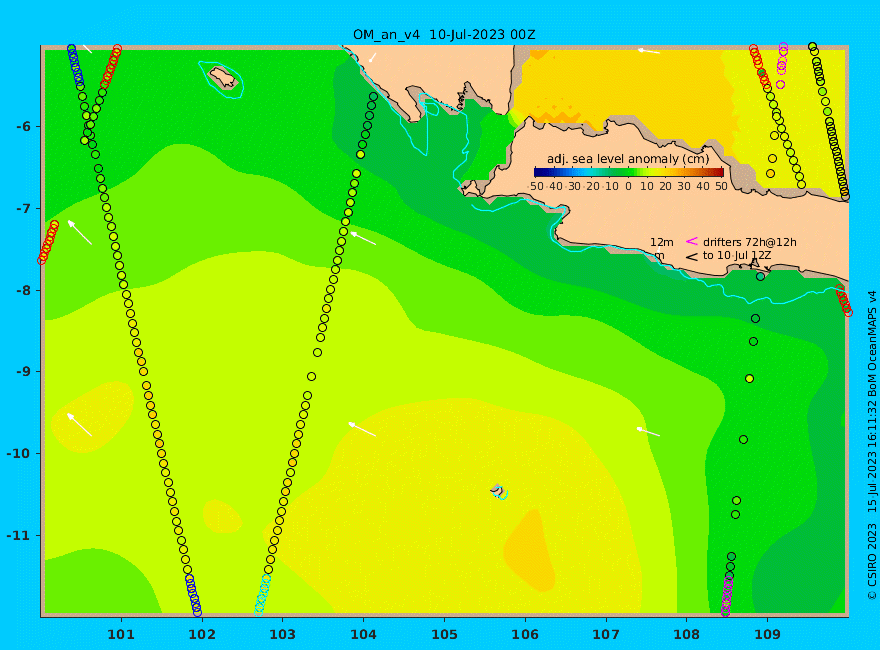Click the 'adj. sea level anomaly (cm)' label
This screenshot has width=880, height=650.
[x=628, y=159]
